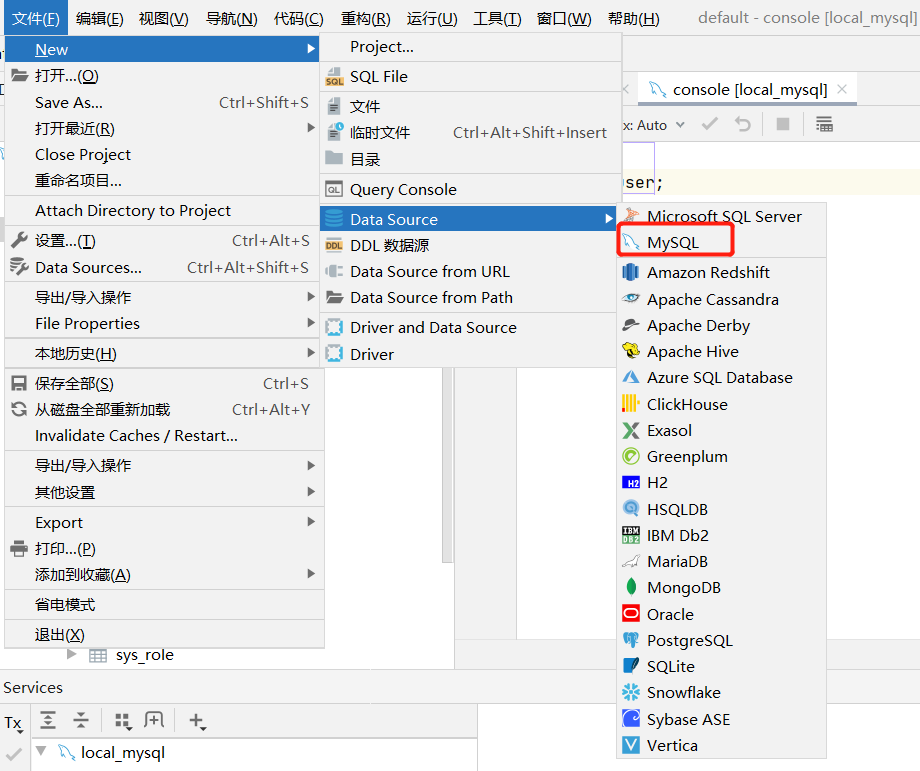The height and width of the screenshot is (771, 920).
Task: Pick Amazon Redshift from data sources
Action: point(722,272)
